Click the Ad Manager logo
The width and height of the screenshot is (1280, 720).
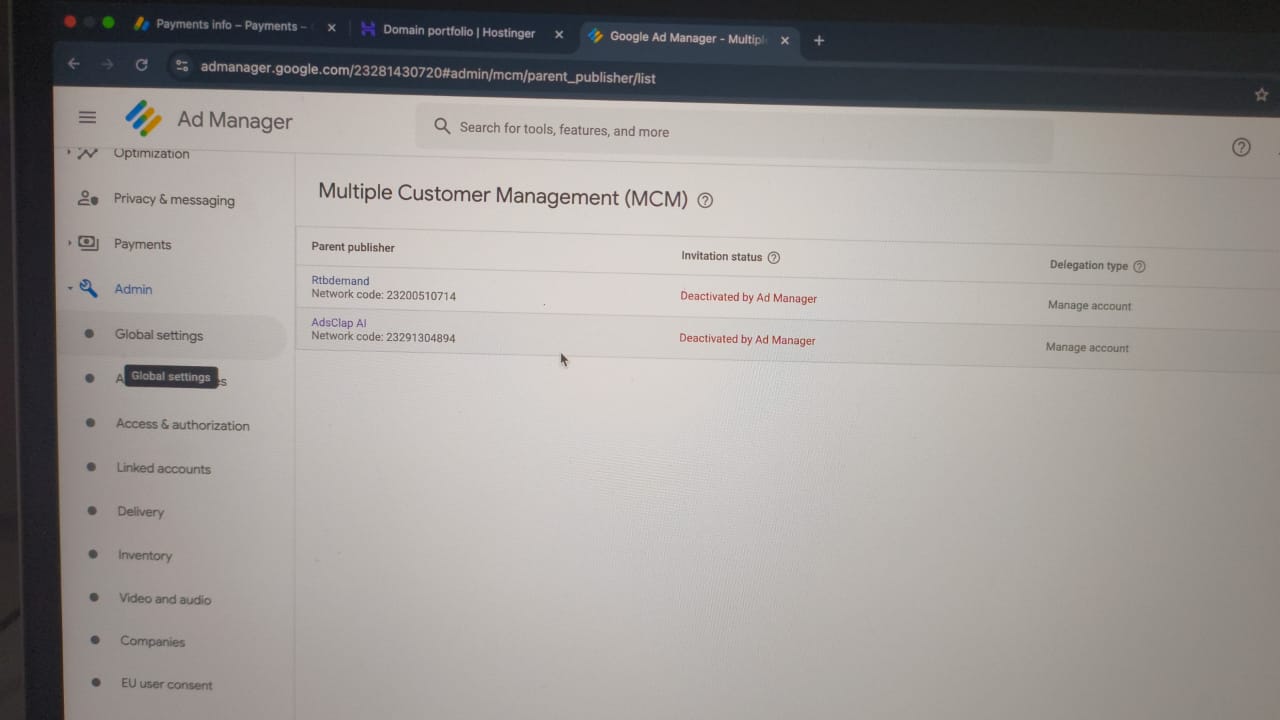coord(144,119)
